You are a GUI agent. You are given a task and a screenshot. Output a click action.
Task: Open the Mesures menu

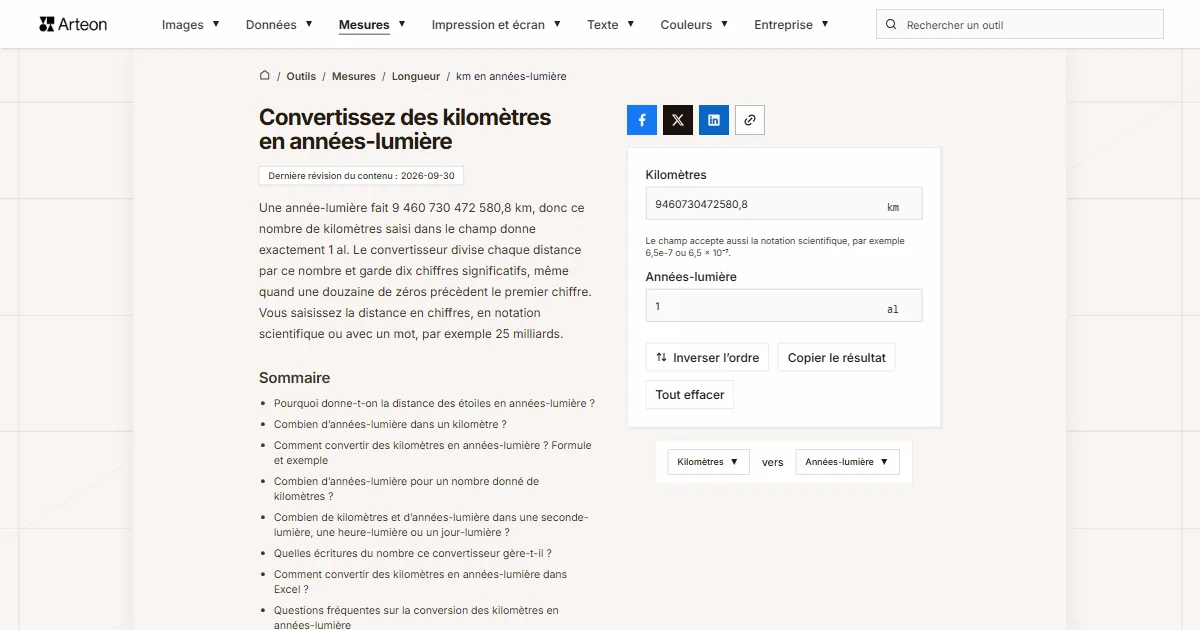click(x=372, y=25)
